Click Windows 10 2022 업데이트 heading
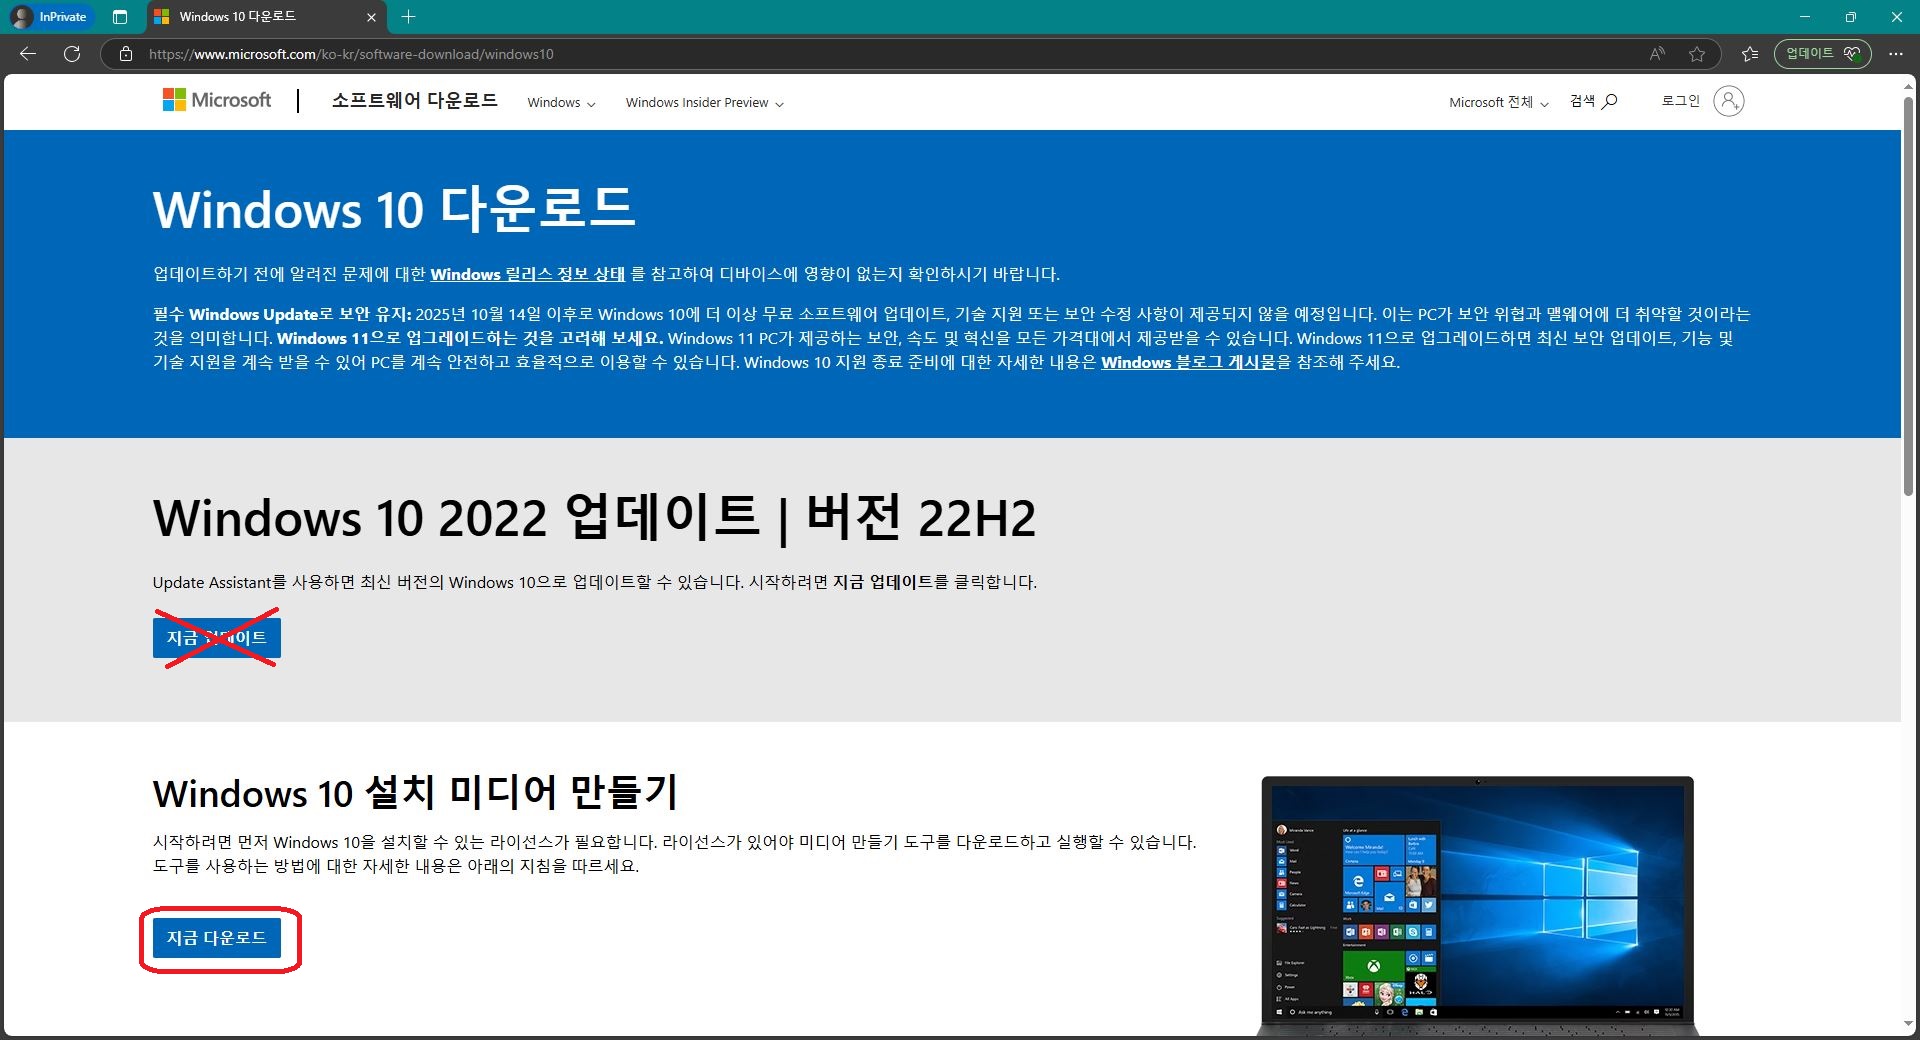This screenshot has width=1920, height=1040. [x=594, y=517]
